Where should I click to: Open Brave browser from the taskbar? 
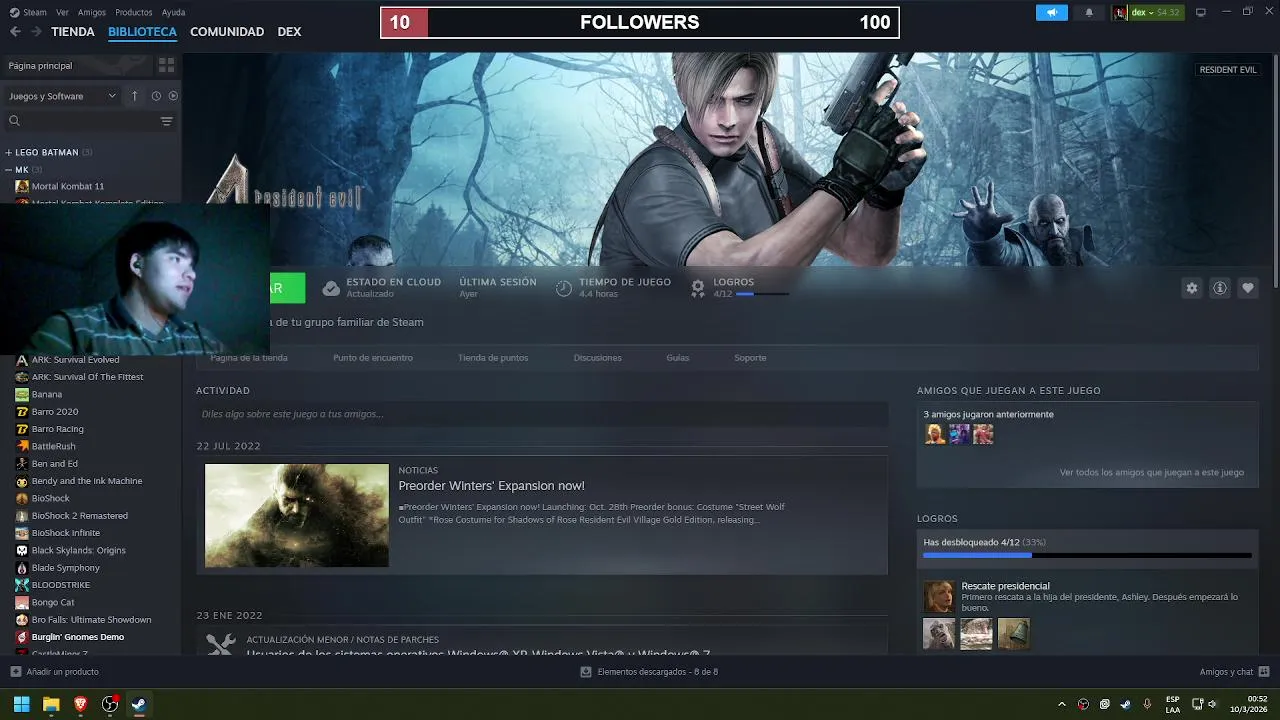81,704
